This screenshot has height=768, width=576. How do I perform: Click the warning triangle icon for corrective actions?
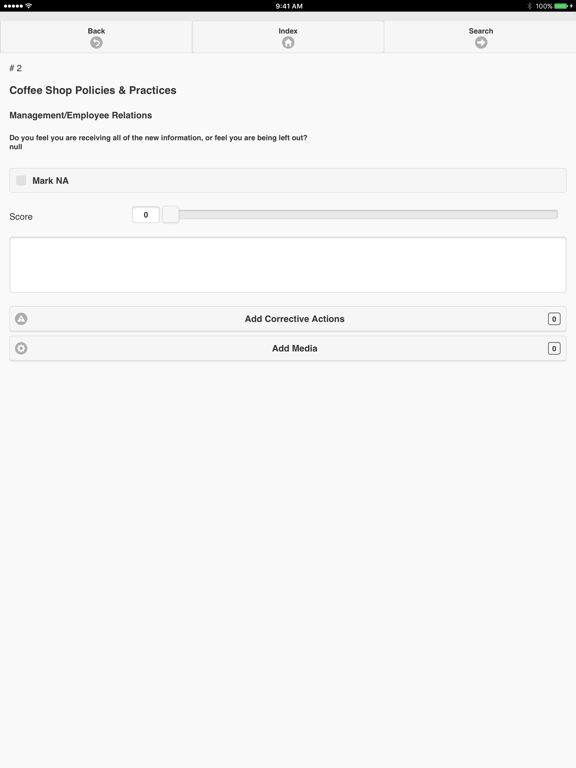point(21,319)
